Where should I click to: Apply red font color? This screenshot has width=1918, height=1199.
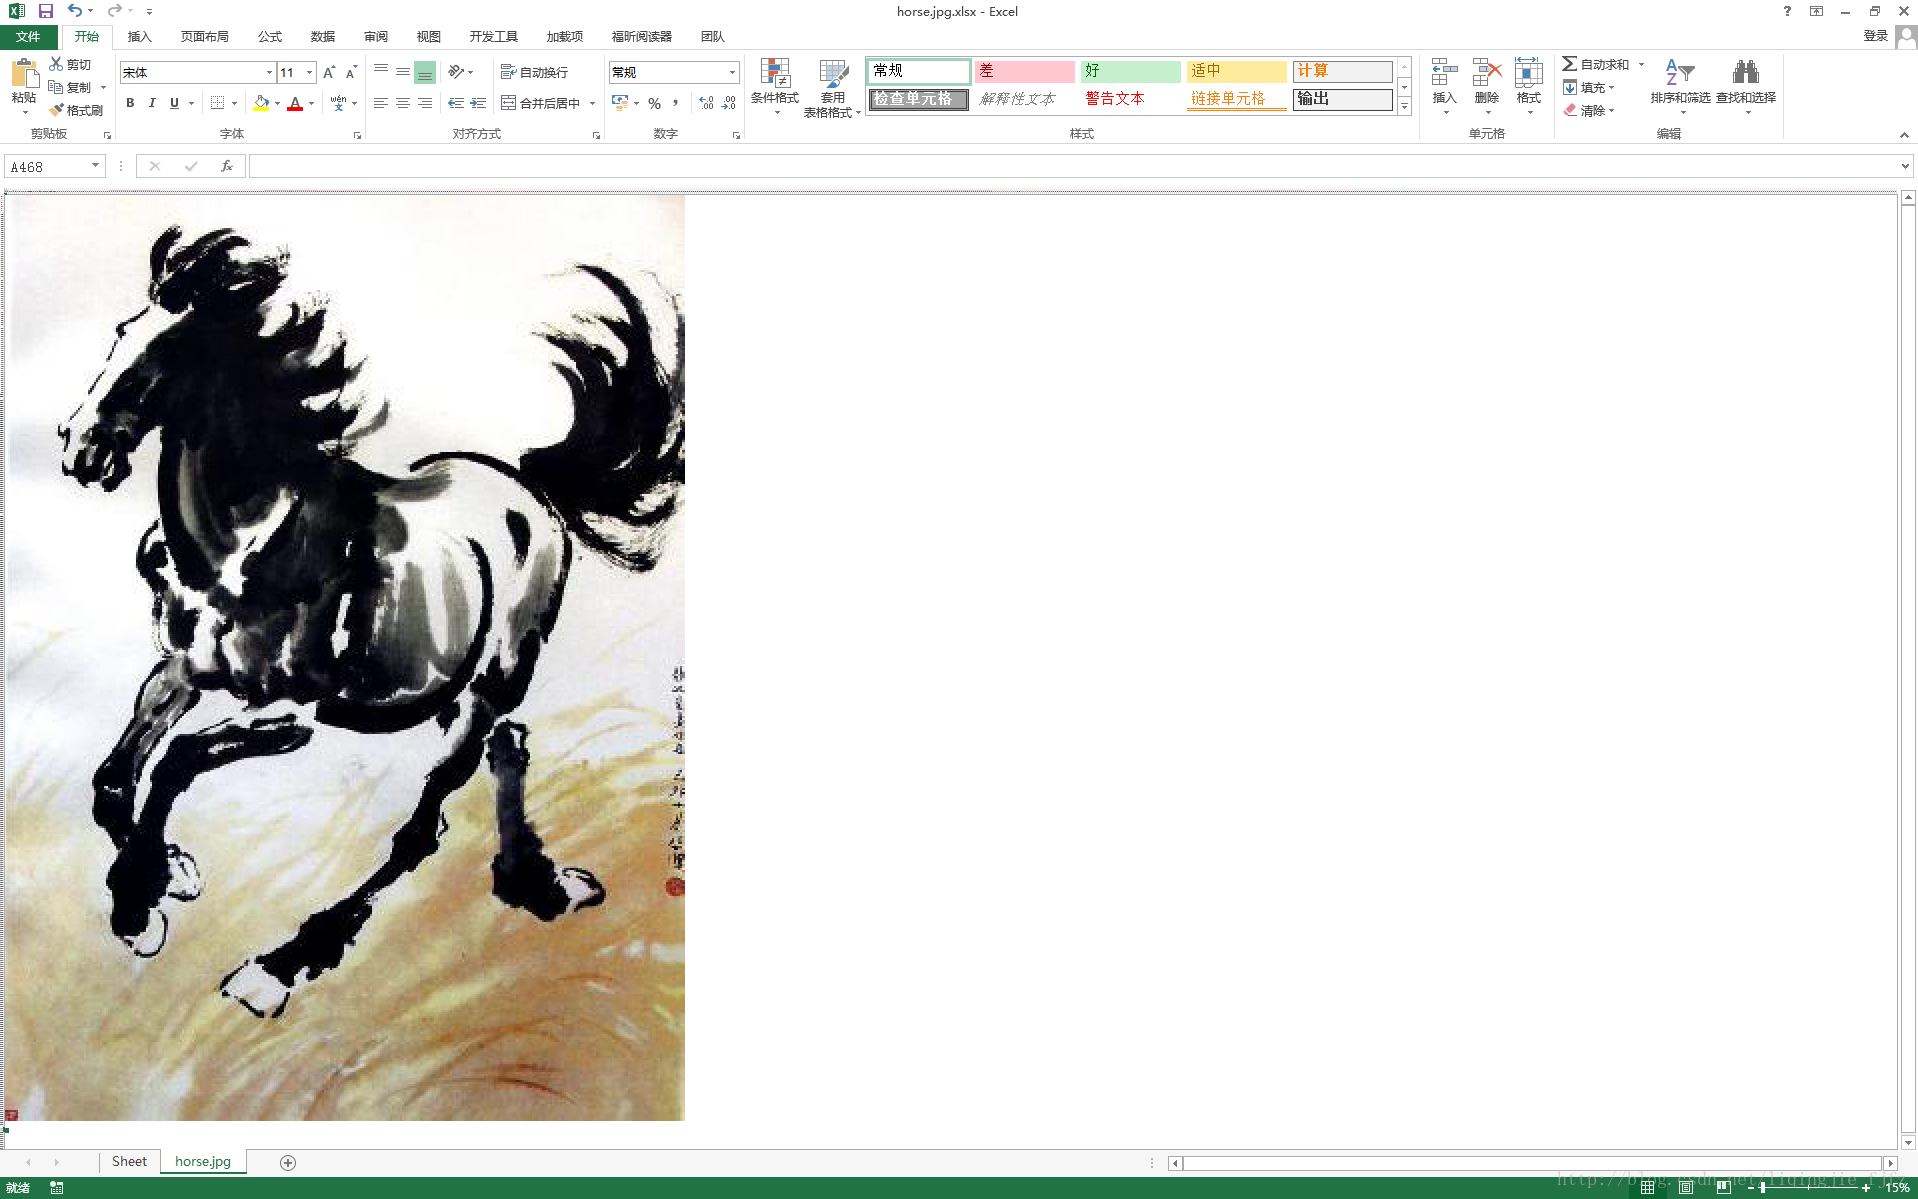pos(295,103)
